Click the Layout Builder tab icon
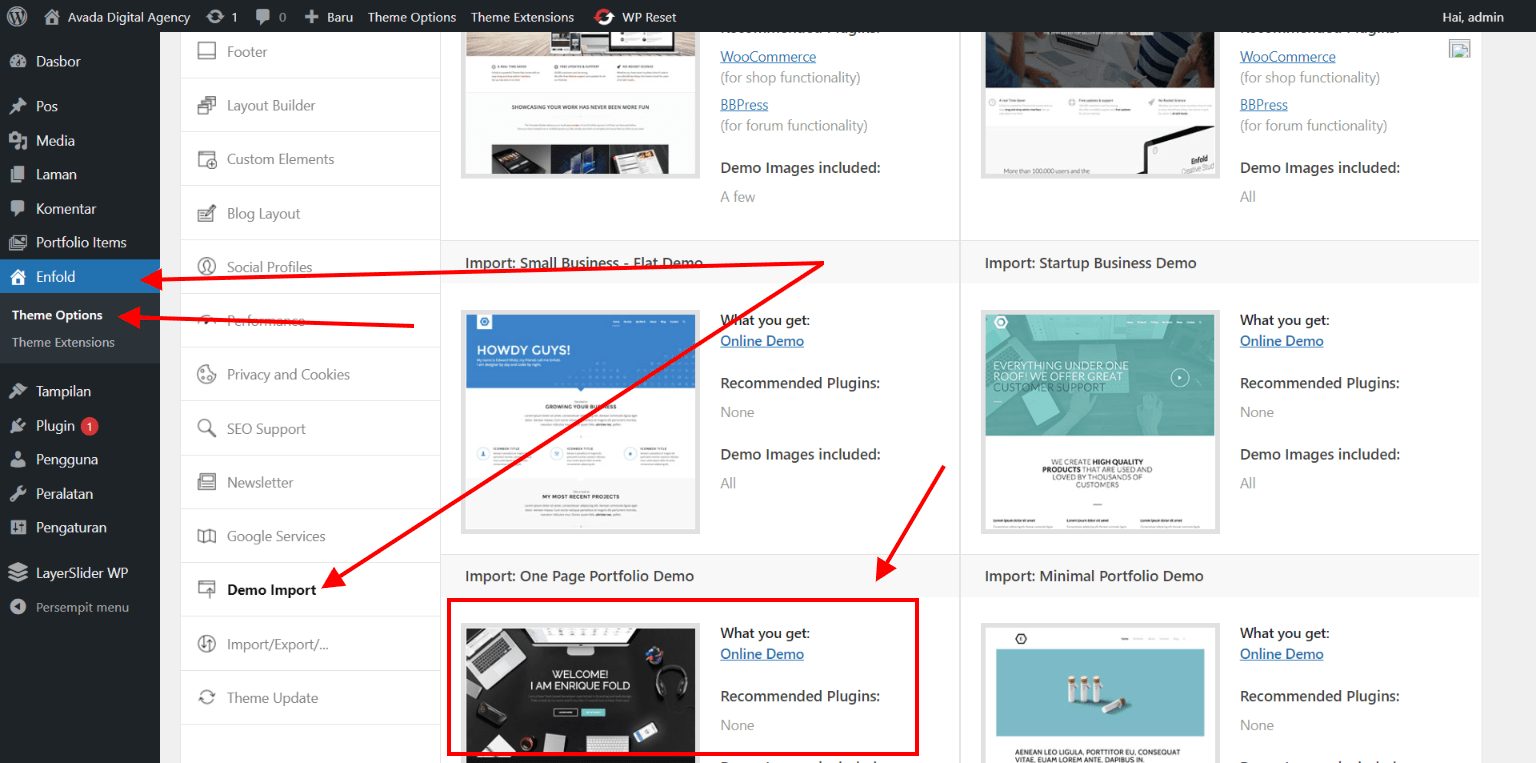Screen dimensions: 1536x763 207,105
